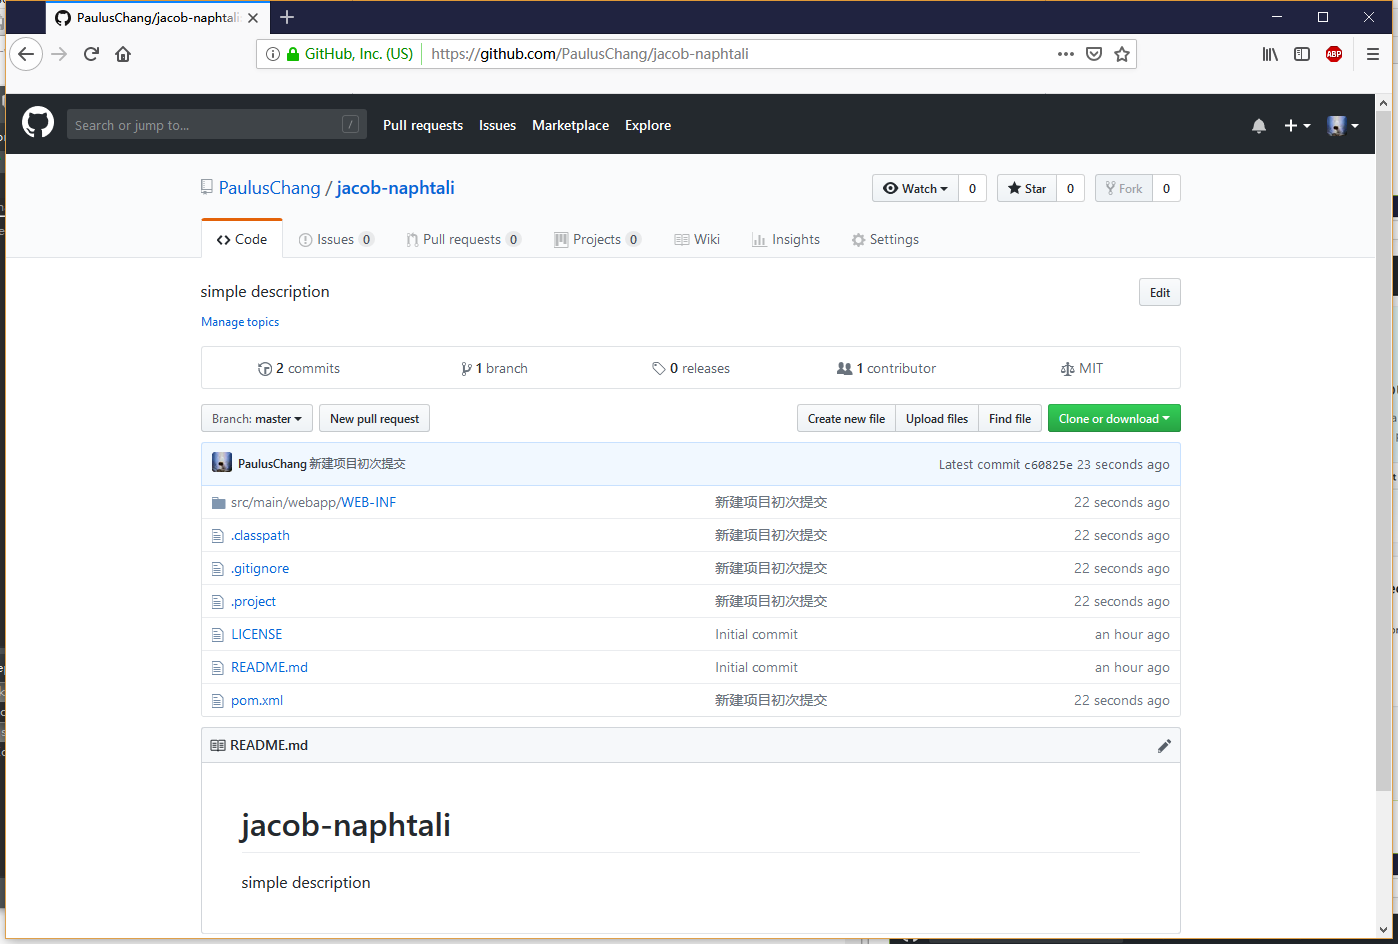Show site information icon in address bar
Image resolution: width=1398 pixels, height=944 pixels.
pos(272,54)
